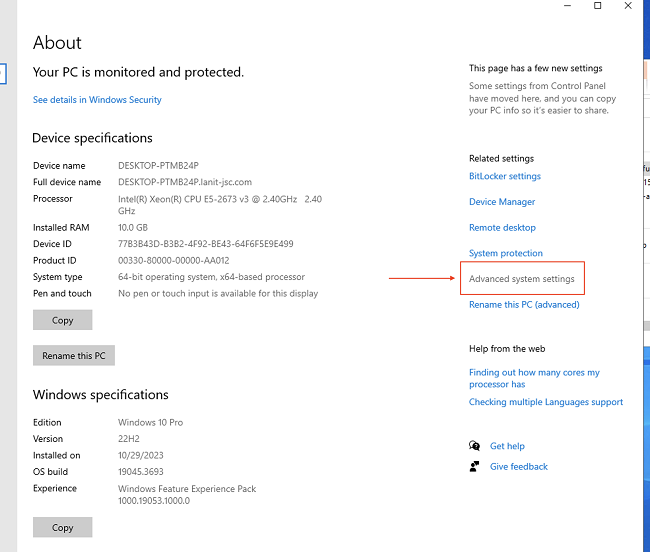Minimize the Settings window
The height and width of the screenshot is (552, 650).
[x=568, y=6]
